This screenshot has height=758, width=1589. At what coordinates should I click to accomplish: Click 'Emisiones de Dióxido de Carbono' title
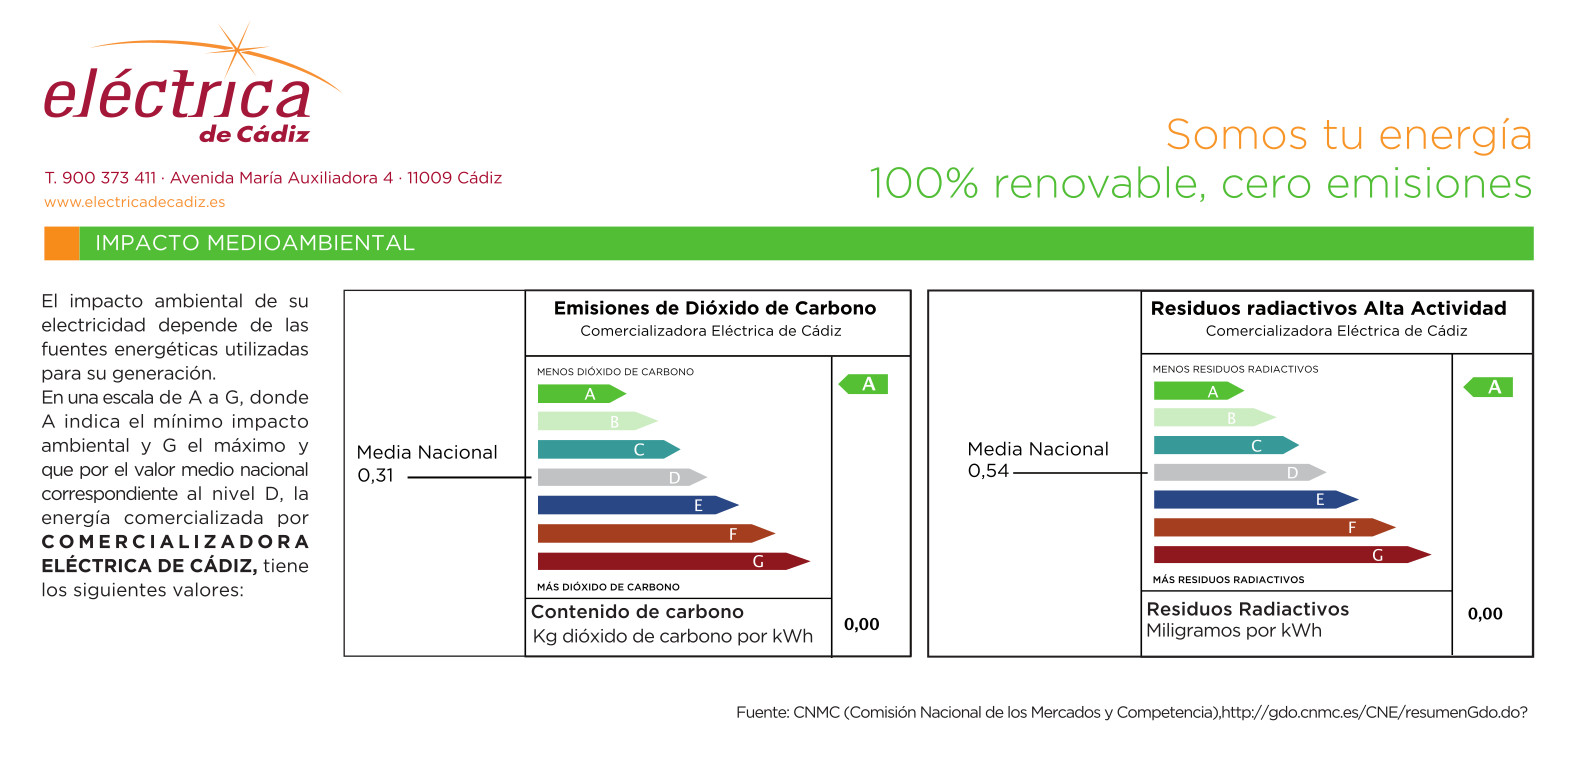click(715, 308)
